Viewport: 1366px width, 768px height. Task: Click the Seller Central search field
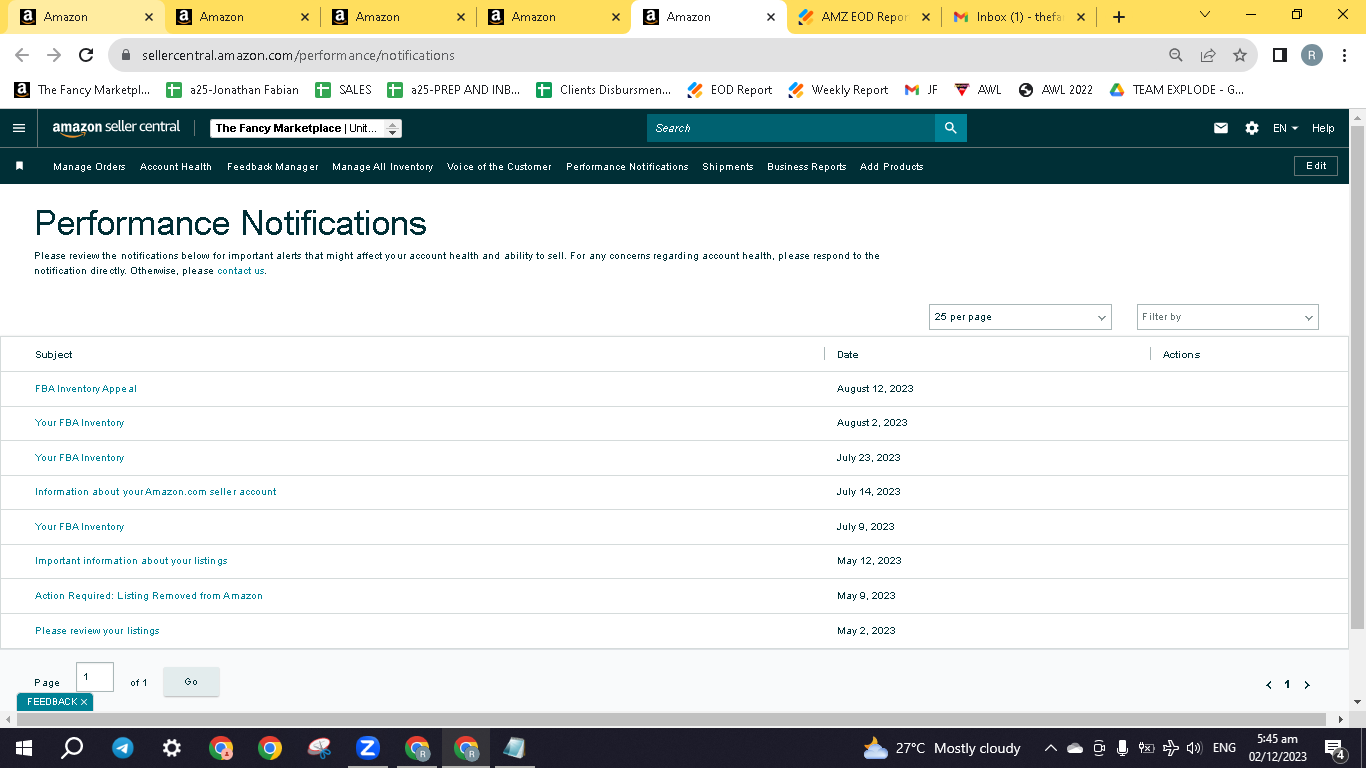click(791, 128)
